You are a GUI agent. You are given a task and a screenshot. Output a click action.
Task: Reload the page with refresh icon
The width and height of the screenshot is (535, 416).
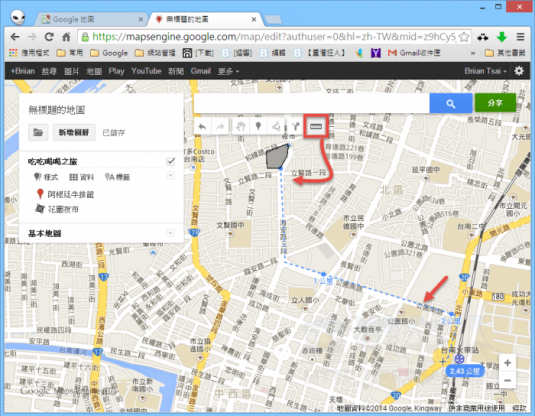pyautogui.click(x=49, y=37)
